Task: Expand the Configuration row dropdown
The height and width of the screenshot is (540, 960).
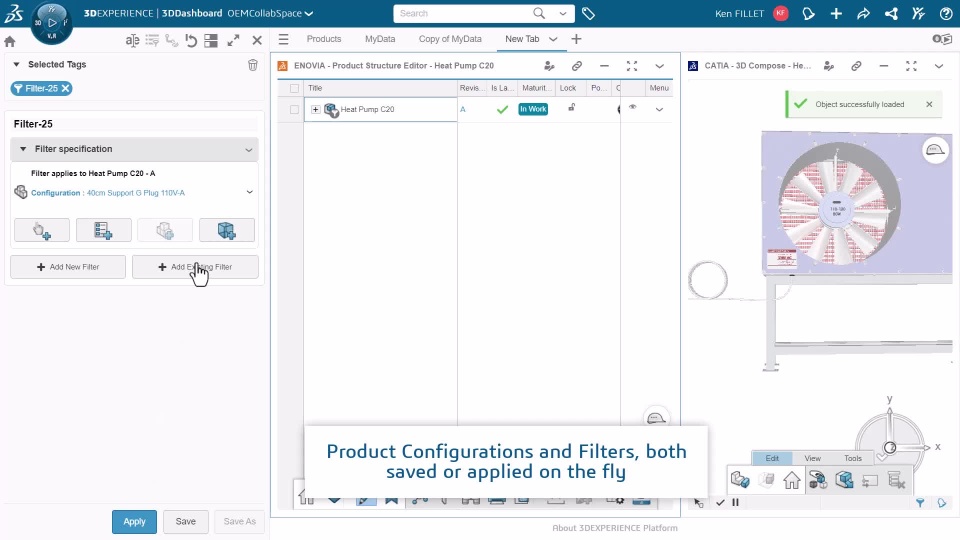Action: coord(250,192)
